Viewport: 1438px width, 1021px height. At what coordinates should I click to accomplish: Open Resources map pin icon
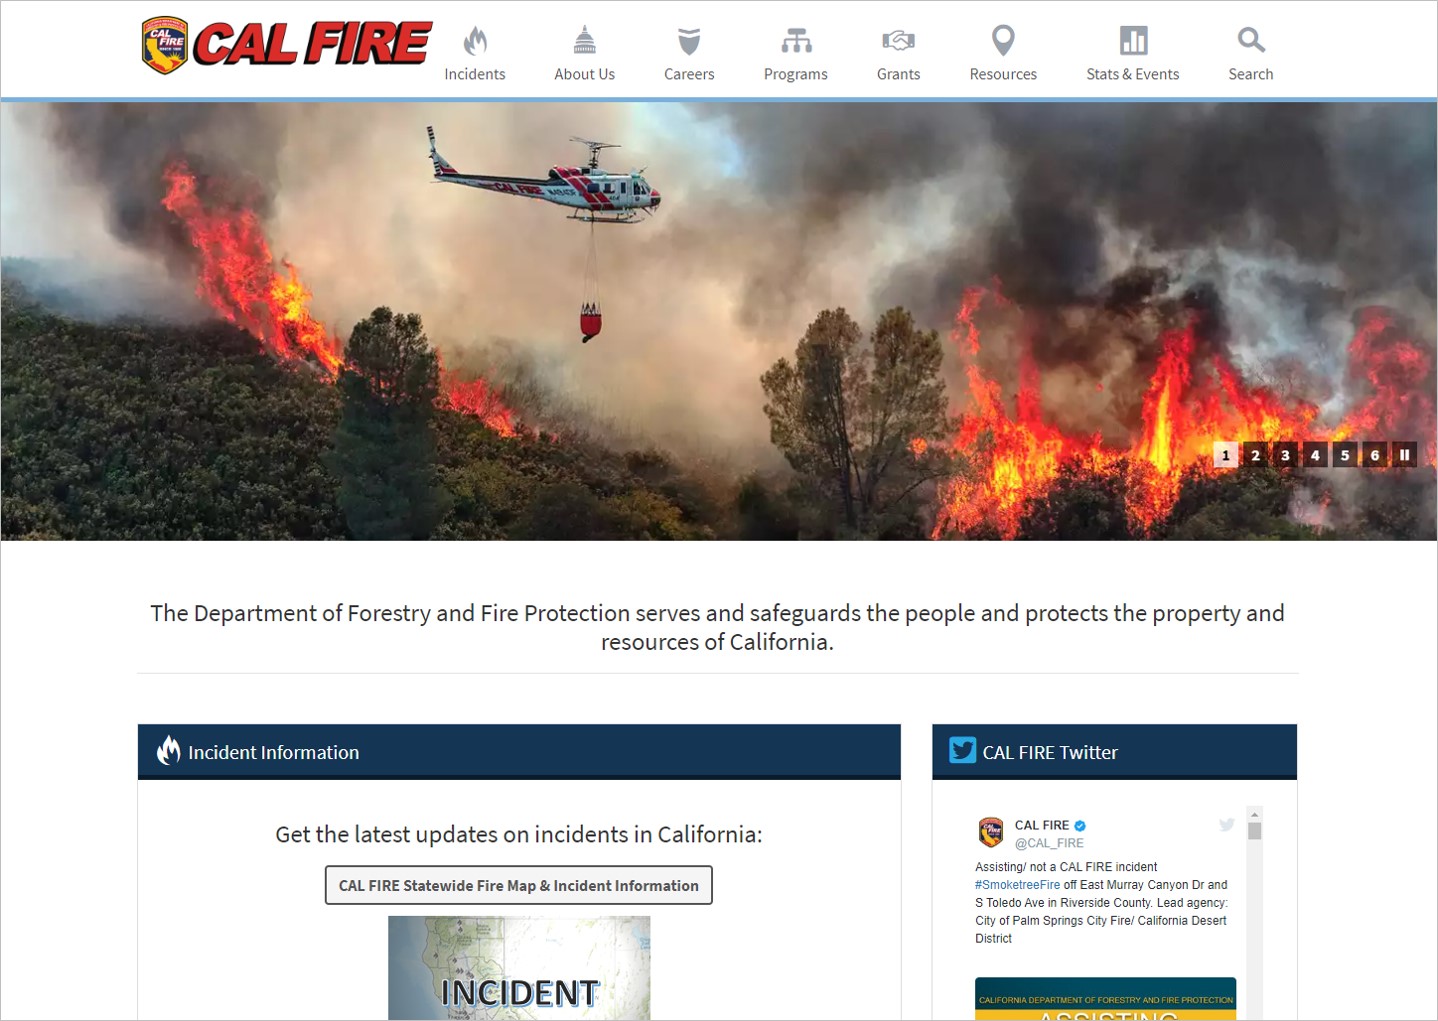(1003, 40)
